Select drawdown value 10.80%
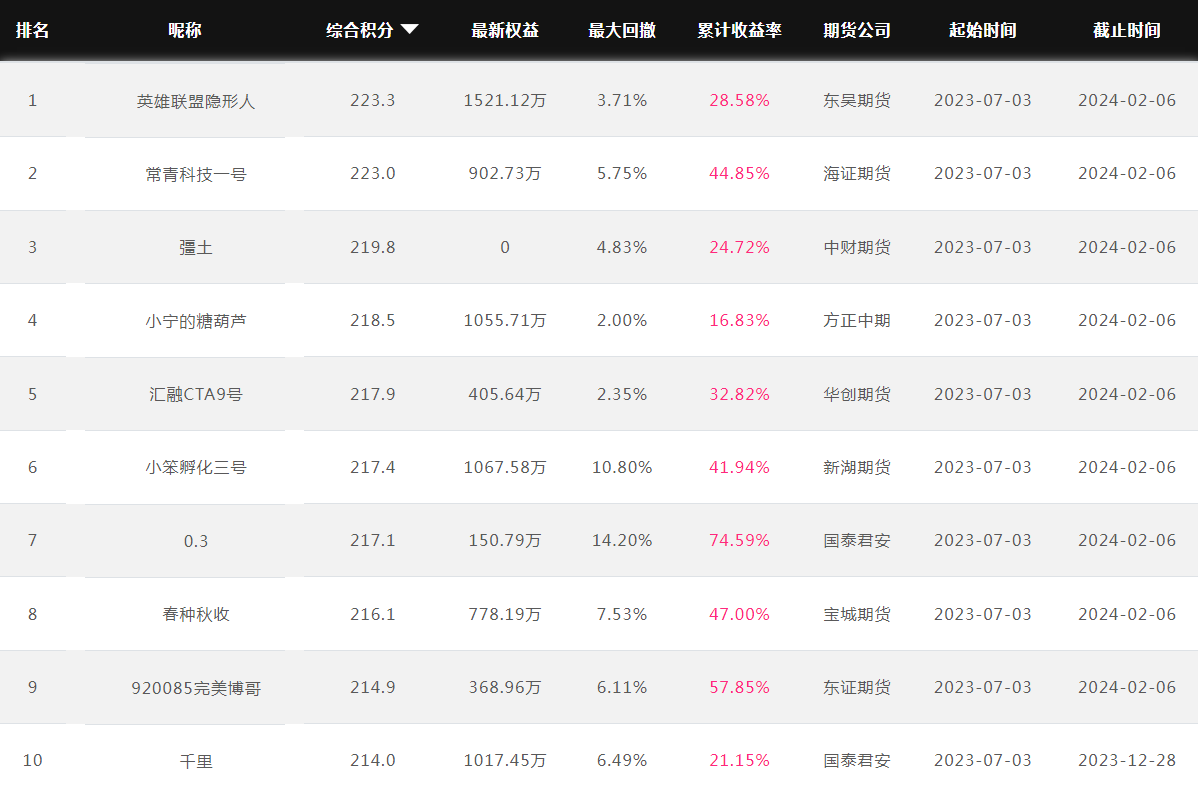The image size is (1198, 795). [x=622, y=467]
